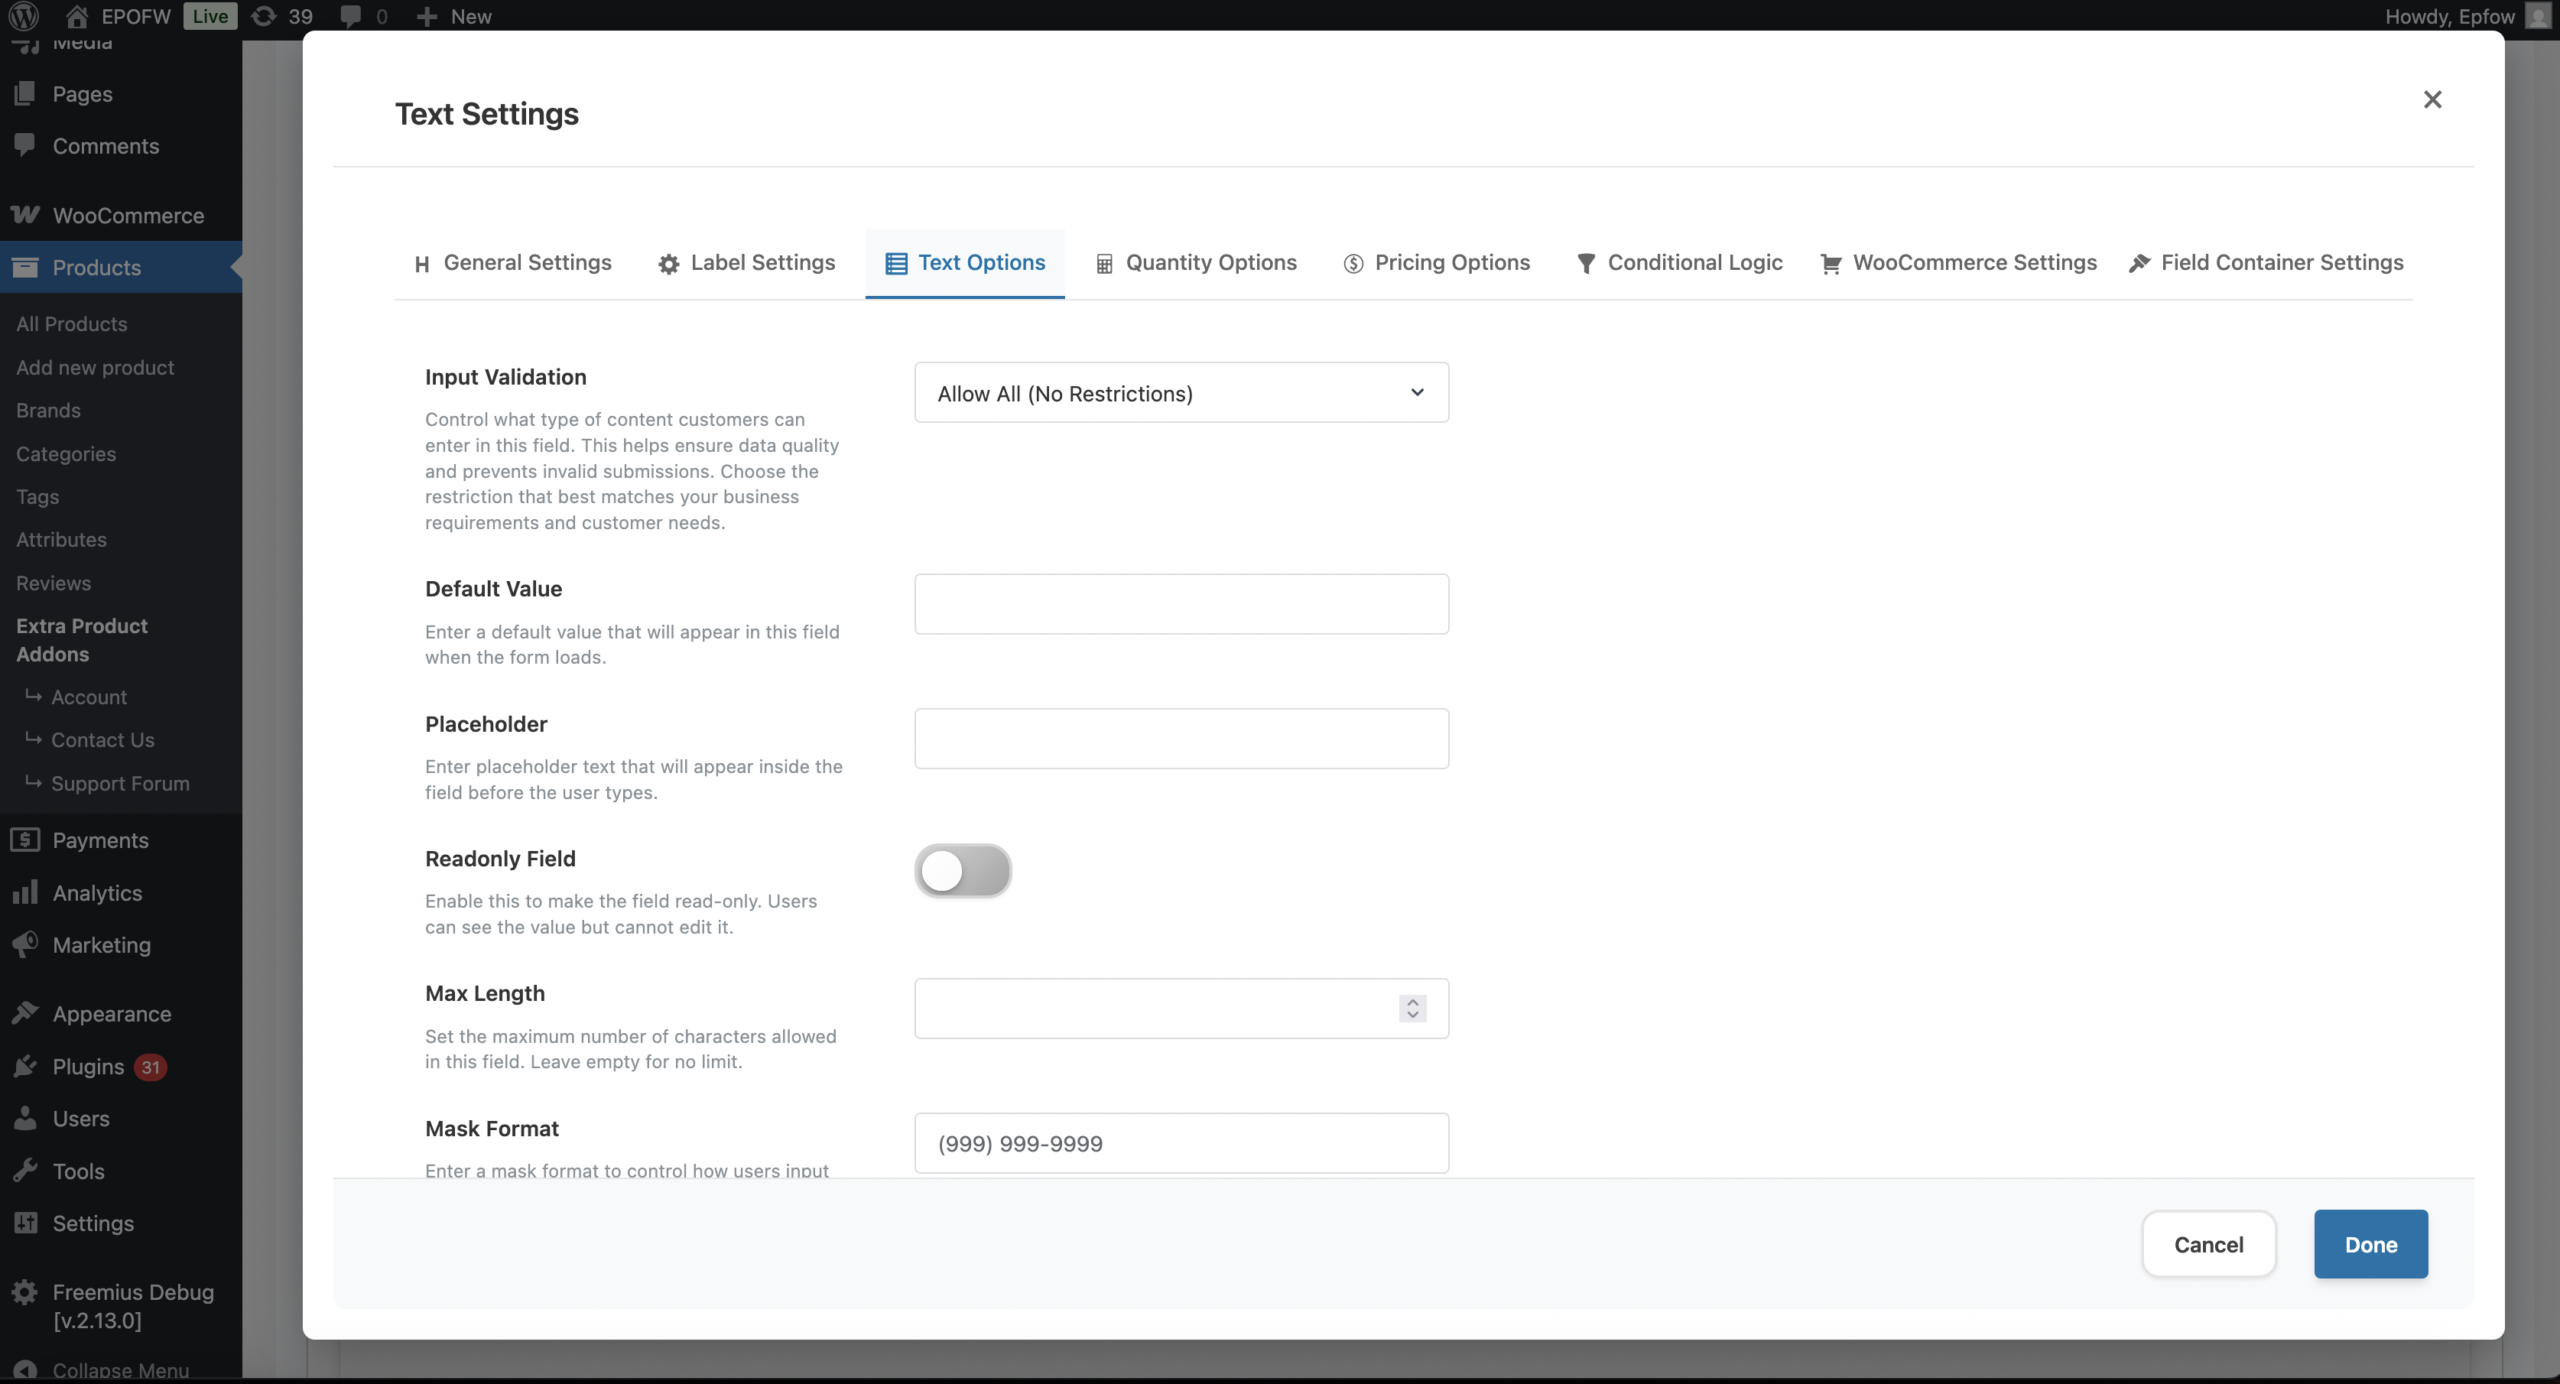This screenshot has width=2560, height=1384.
Task: Click inside the Placeholder text field
Action: (x=1180, y=738)
